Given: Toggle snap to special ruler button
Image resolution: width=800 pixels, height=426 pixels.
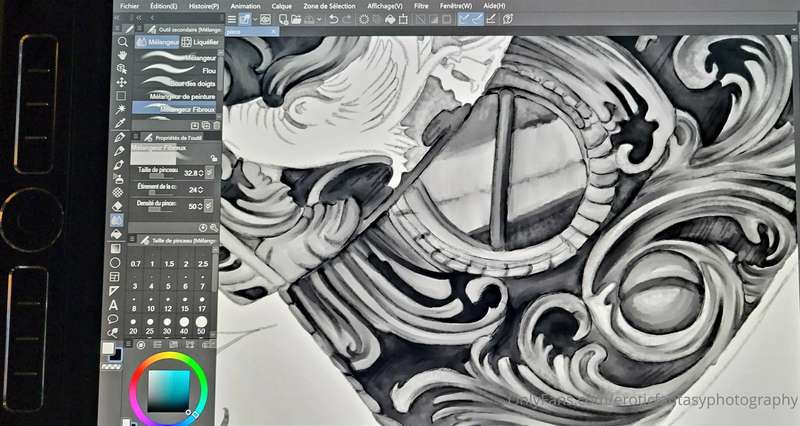Looking at the screenshot, I should (478, 19).
